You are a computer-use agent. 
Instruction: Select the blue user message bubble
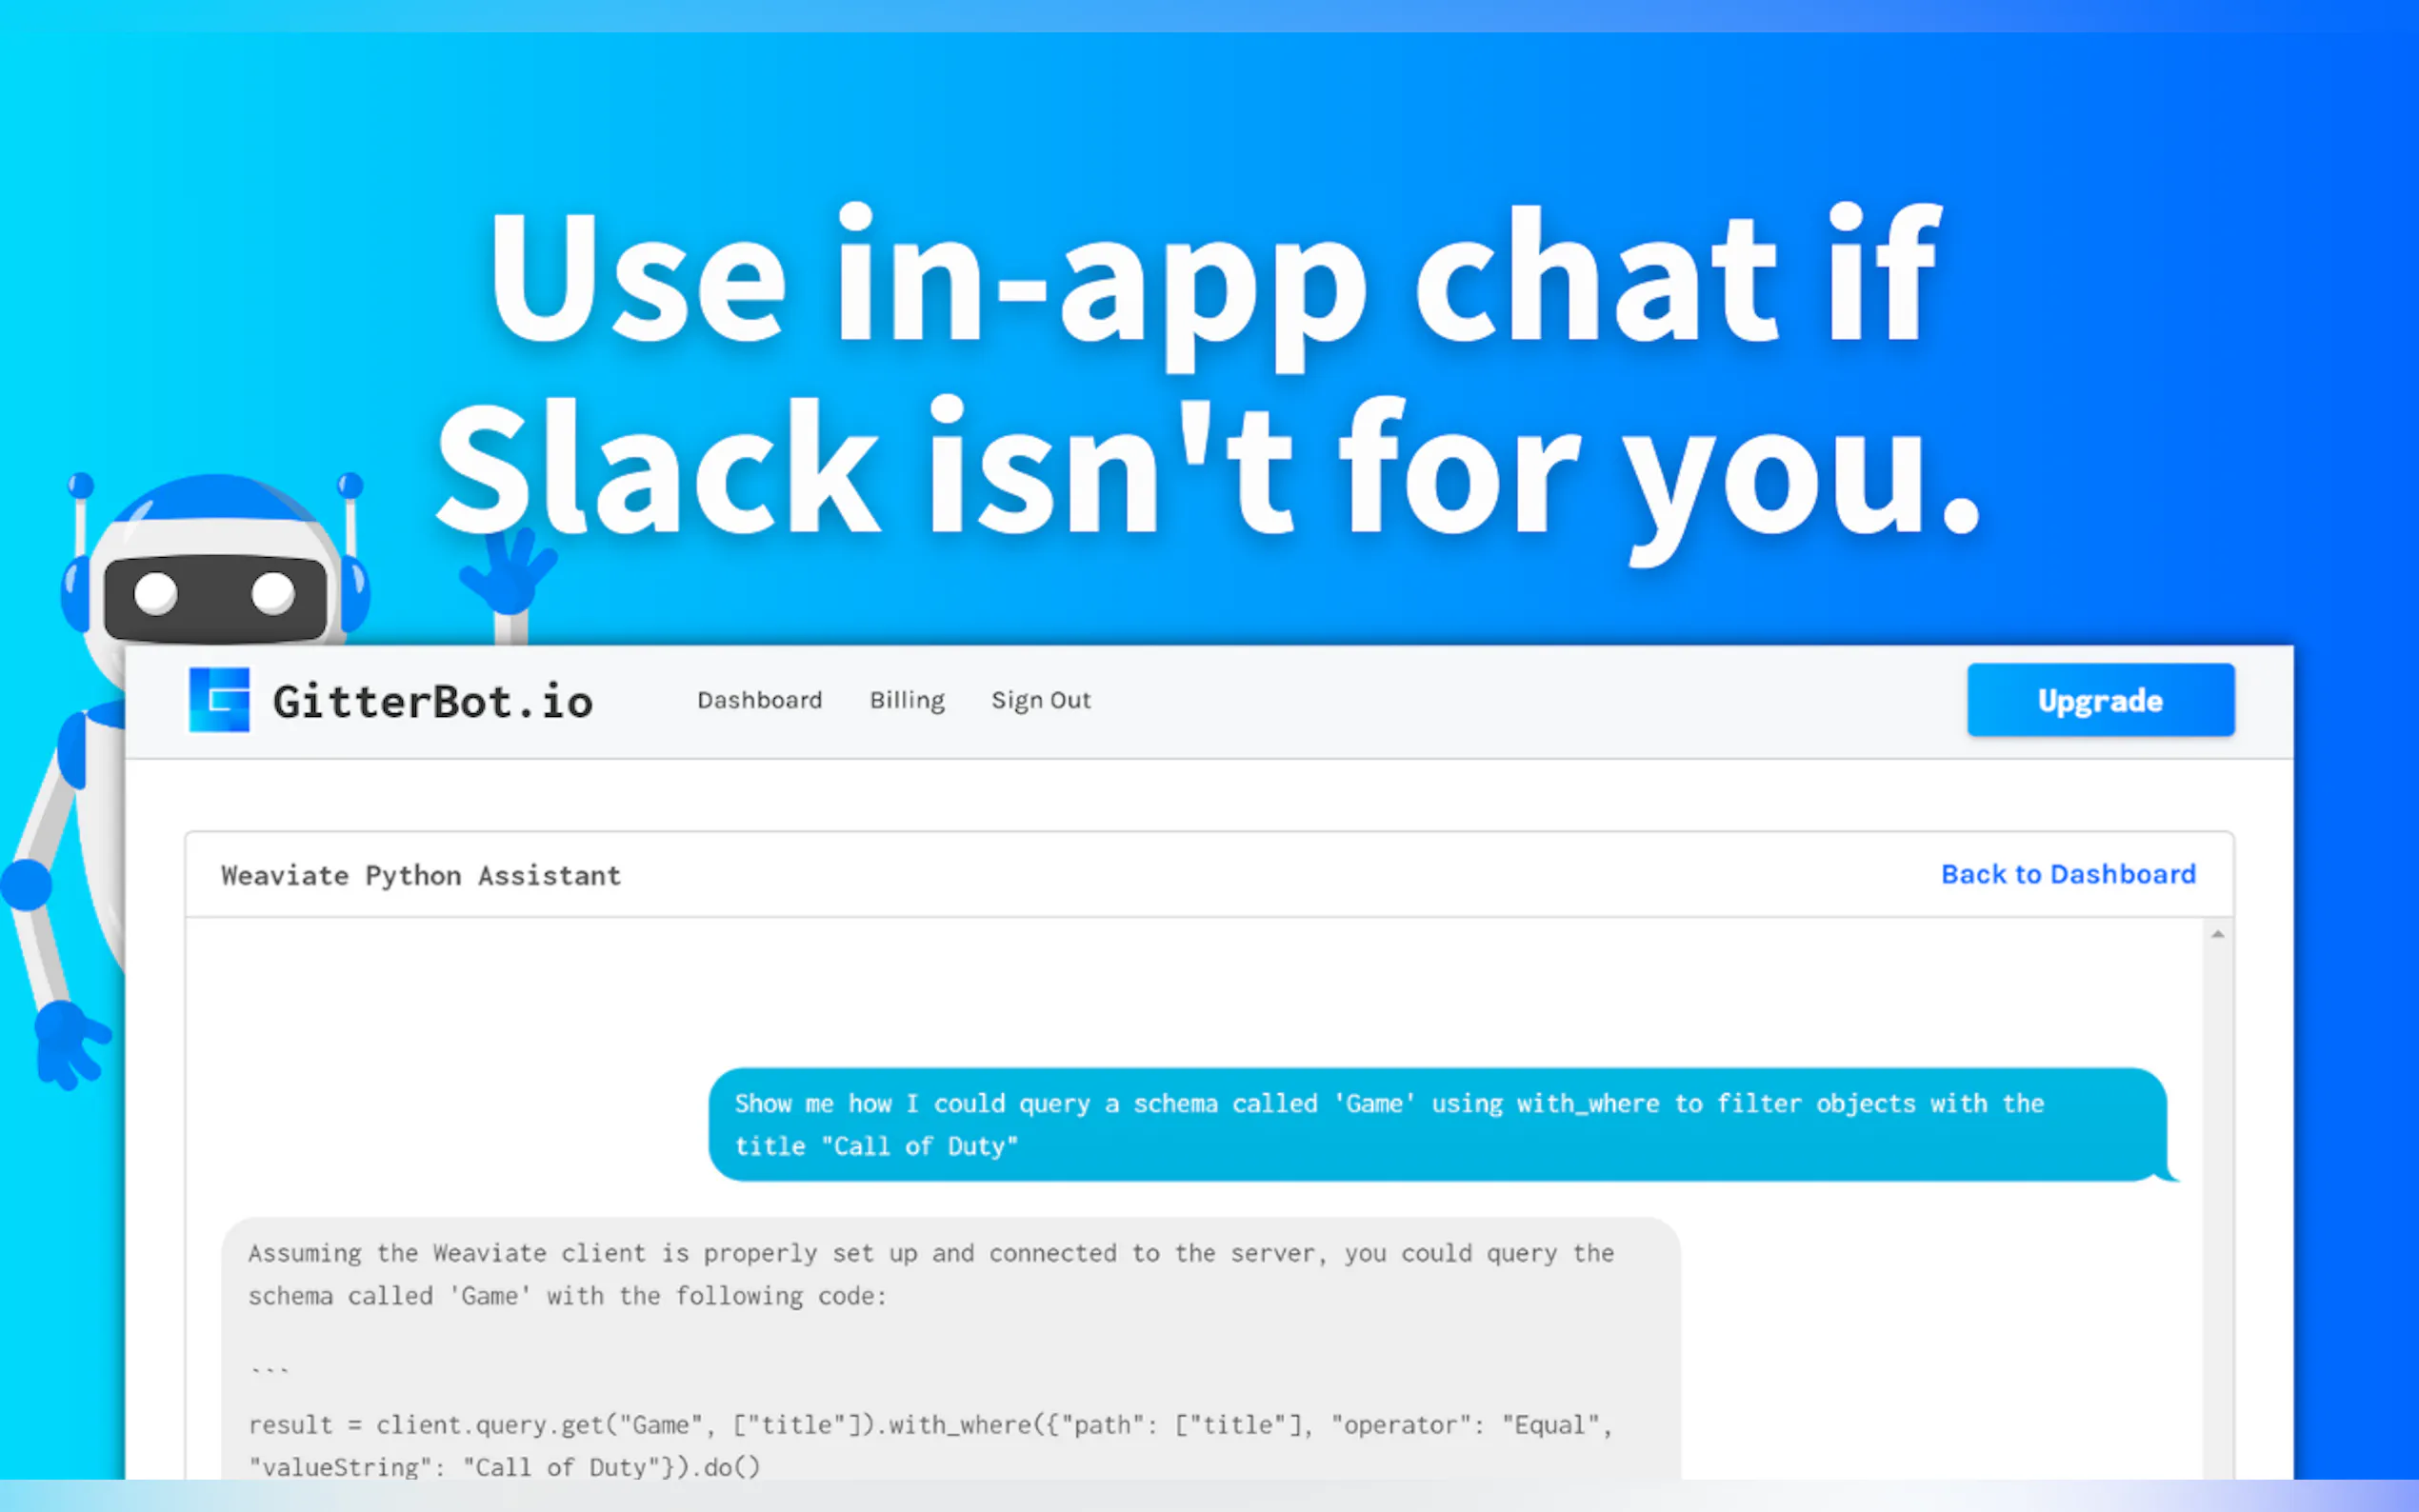pos(1436,1124)
